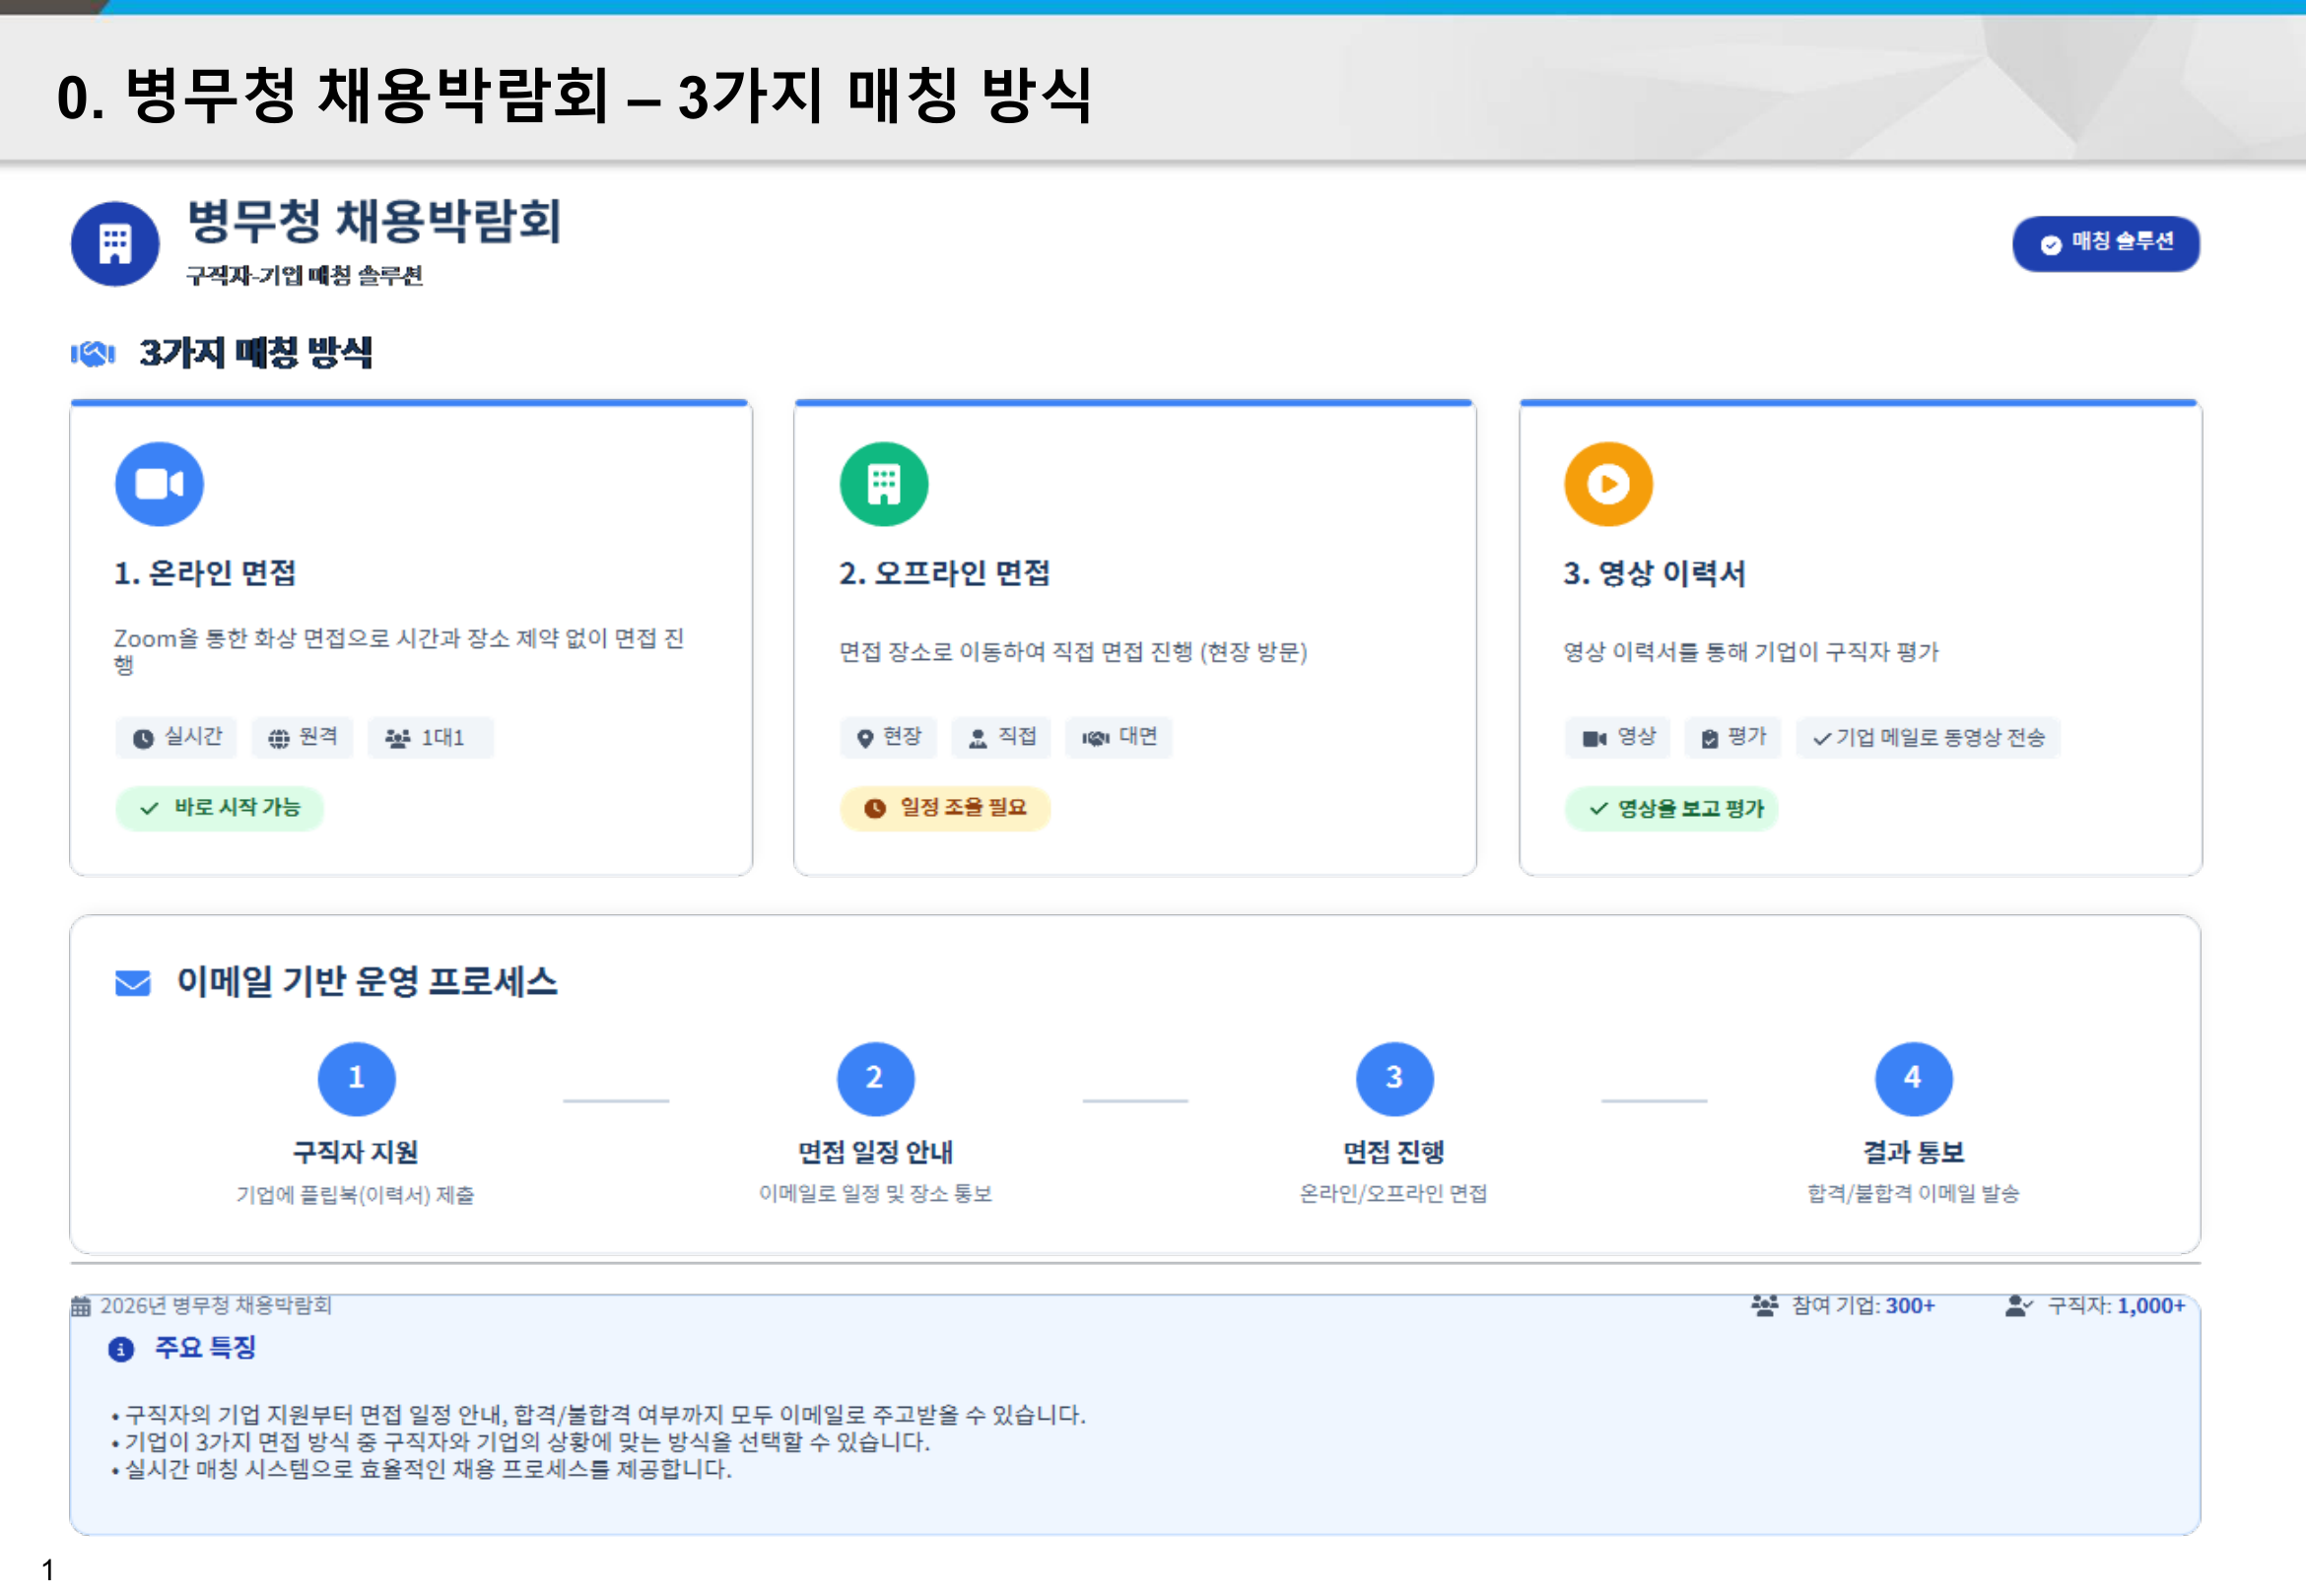Click step circle 2 for 면접 일정 안내
The image size is (2306, 1596).
[x=875, y=1078]
